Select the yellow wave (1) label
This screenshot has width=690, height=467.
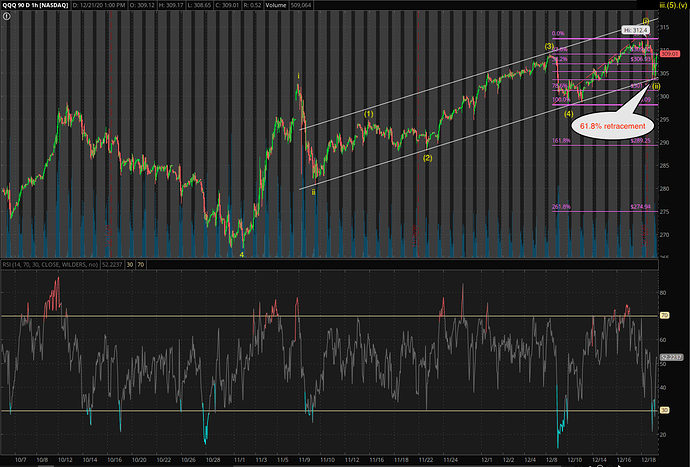point(369,114)
